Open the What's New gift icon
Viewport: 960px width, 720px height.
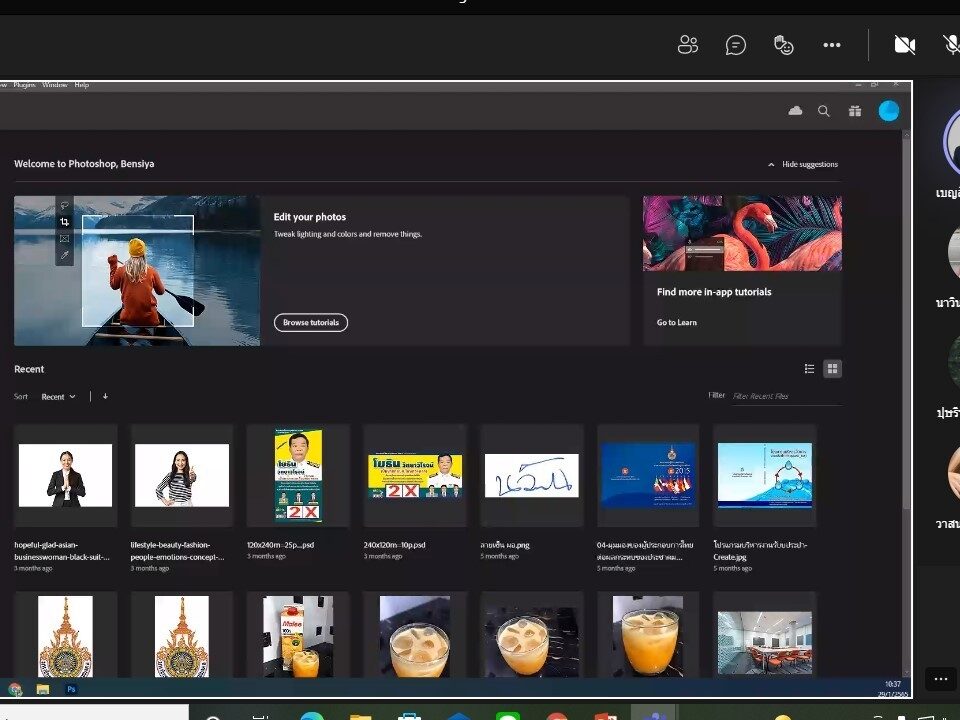click(855, 111)
